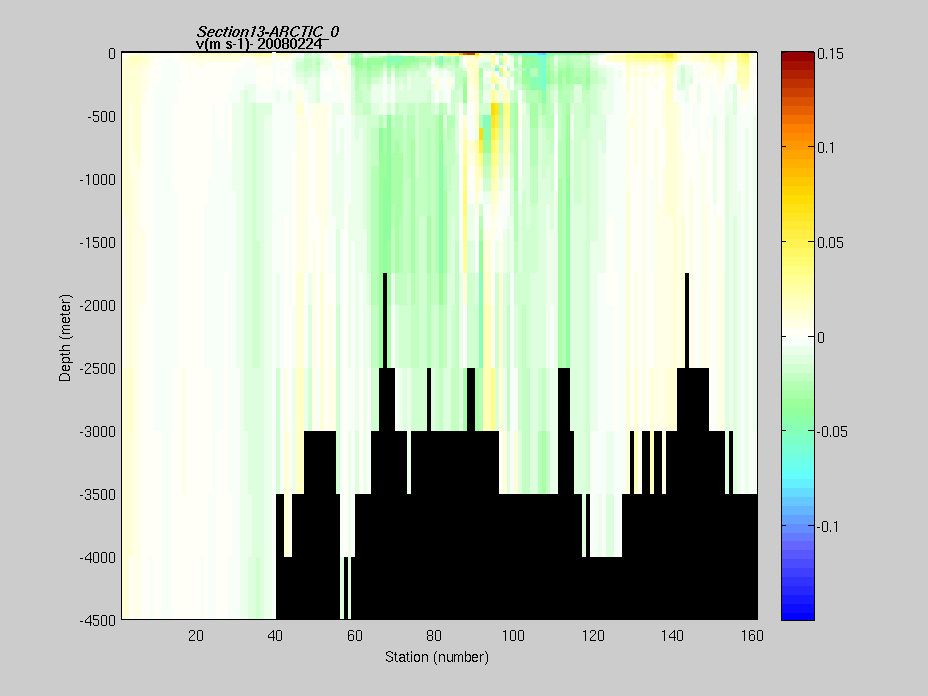Click the x-axis tick label '40'
Viewport: 928px width, 696px height.
tap(275, 636)
